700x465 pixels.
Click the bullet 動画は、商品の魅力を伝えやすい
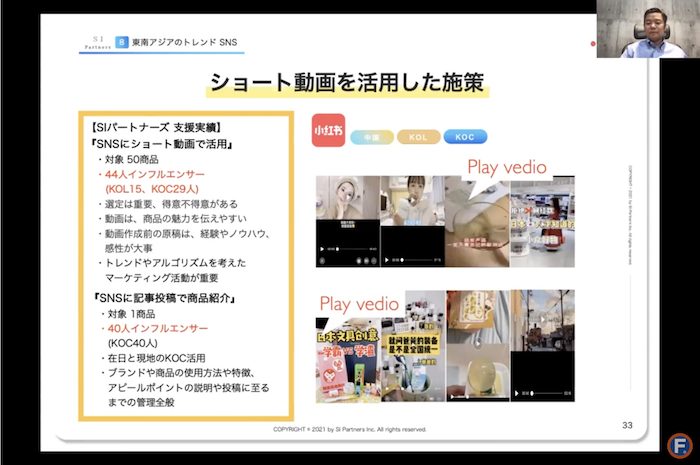[x=172, y=219]
